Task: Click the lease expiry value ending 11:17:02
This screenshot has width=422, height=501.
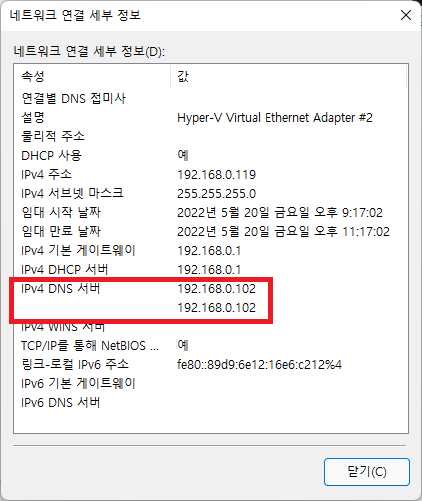Action: click(x=283, y=232)
